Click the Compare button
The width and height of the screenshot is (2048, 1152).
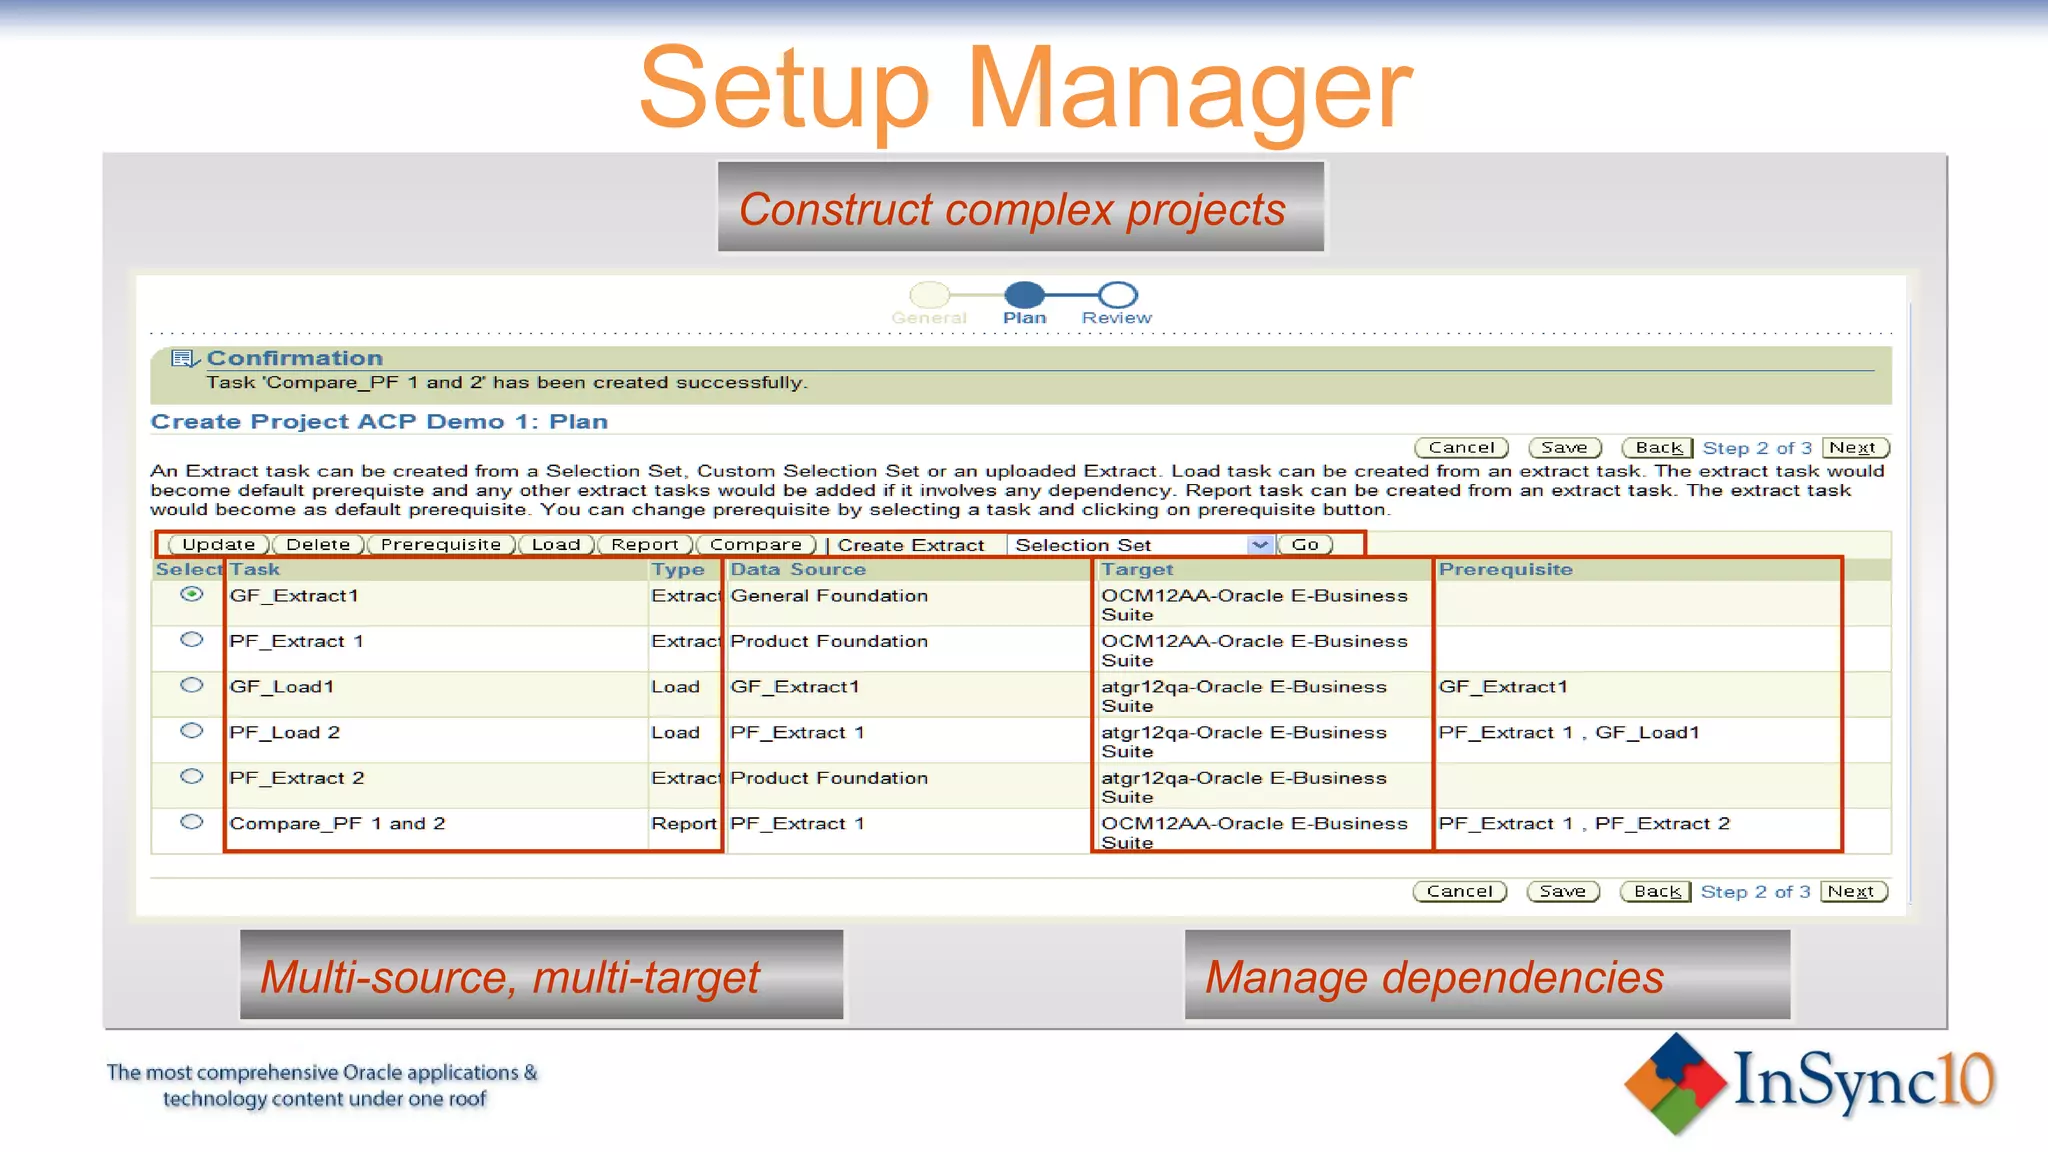point(756,545)
